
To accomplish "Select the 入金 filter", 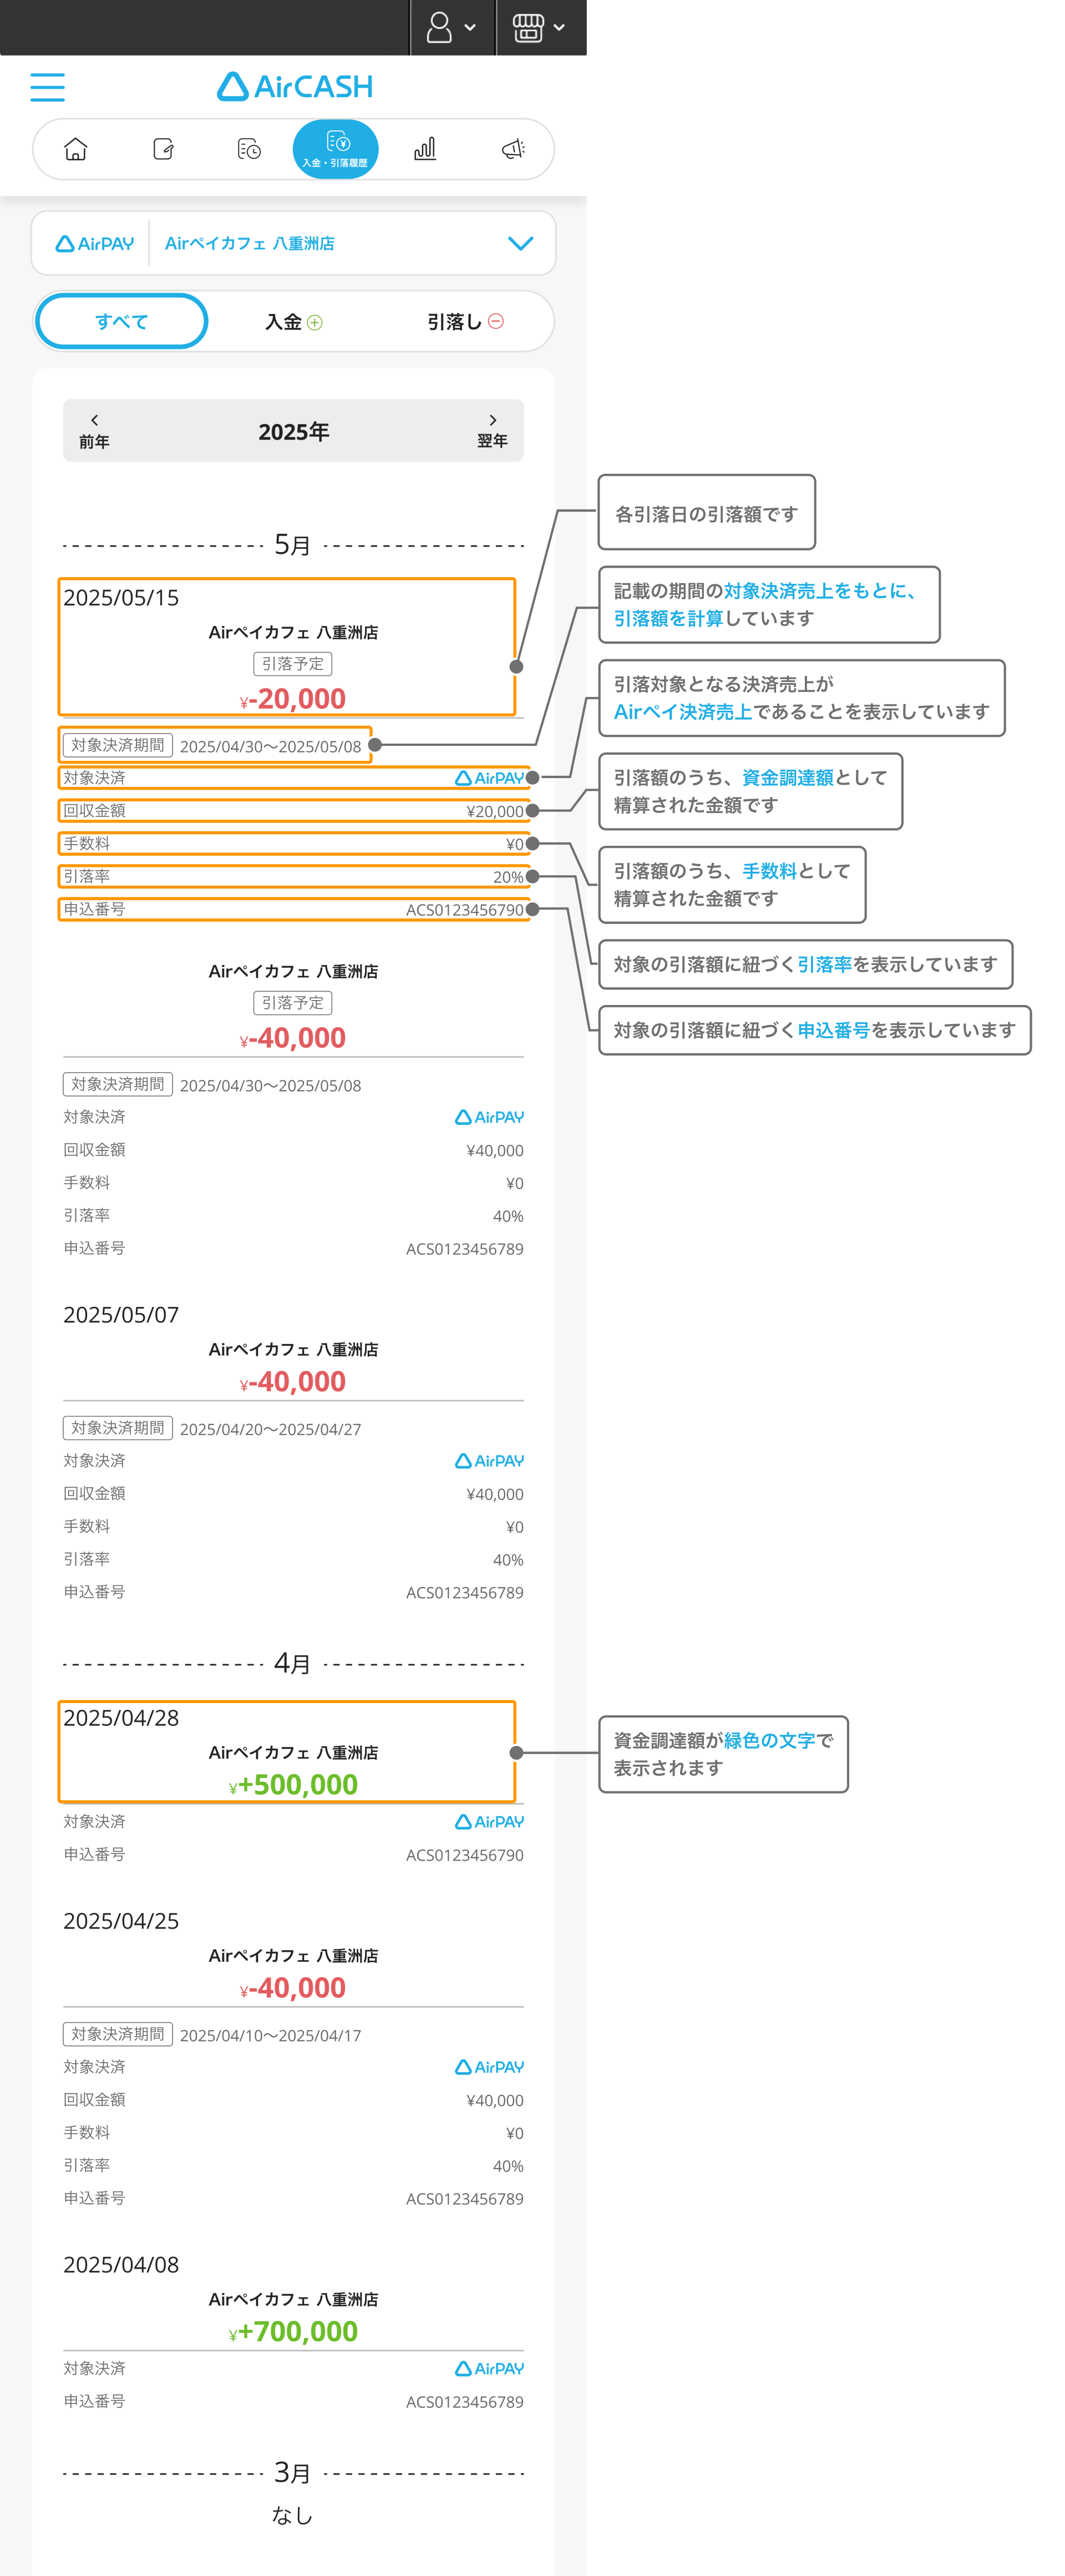I will click(293, 321).
